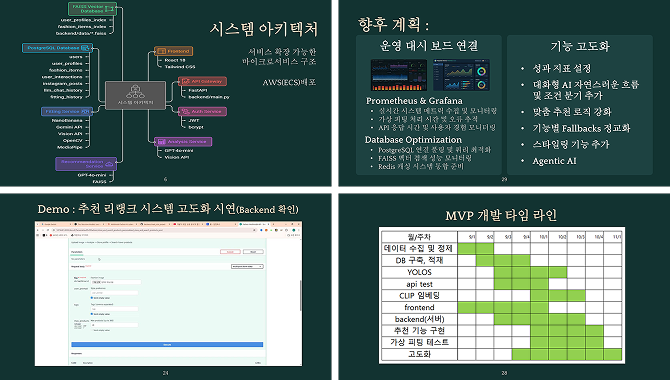670x380 pixels.
Task: Click the '기능별 Fallbacks 정교화' bullet
Action: pos(581,128)
